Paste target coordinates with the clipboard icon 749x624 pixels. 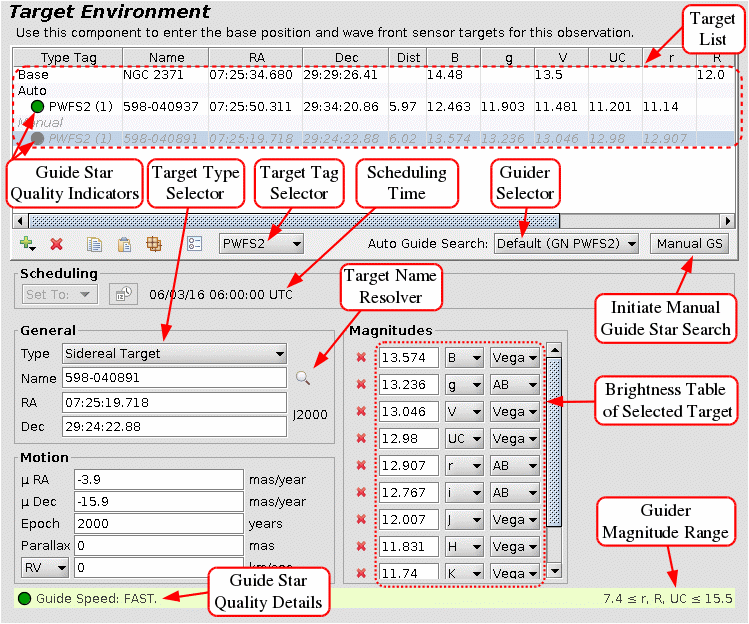(x=124, y=244)
